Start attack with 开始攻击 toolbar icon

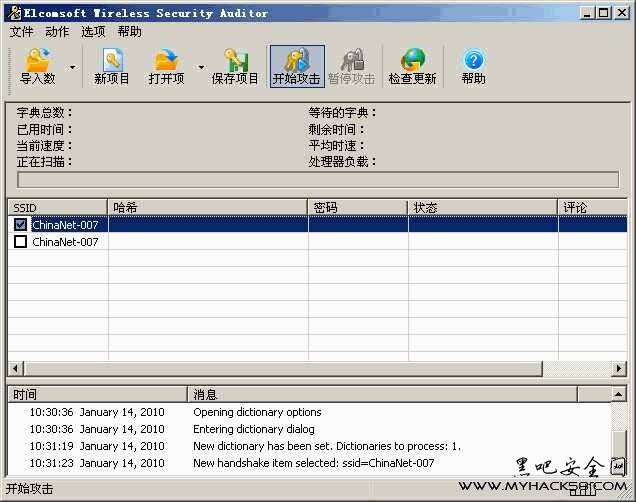pyautogui.click(x=296, y=65)
